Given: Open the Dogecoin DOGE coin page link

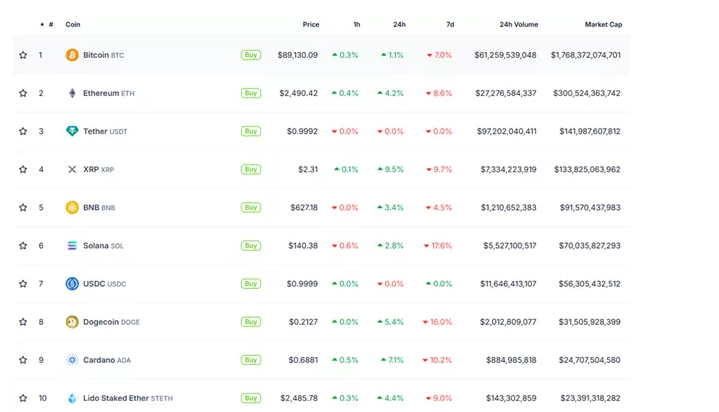Looking at the screenshot, I should pyautogui.click(x=111, y=322).
